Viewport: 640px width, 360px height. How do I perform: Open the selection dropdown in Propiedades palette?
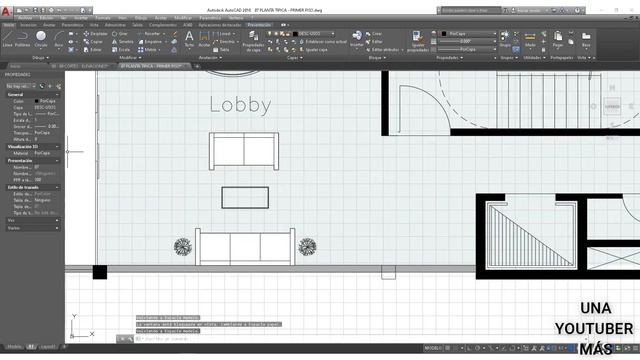point(21,86)
